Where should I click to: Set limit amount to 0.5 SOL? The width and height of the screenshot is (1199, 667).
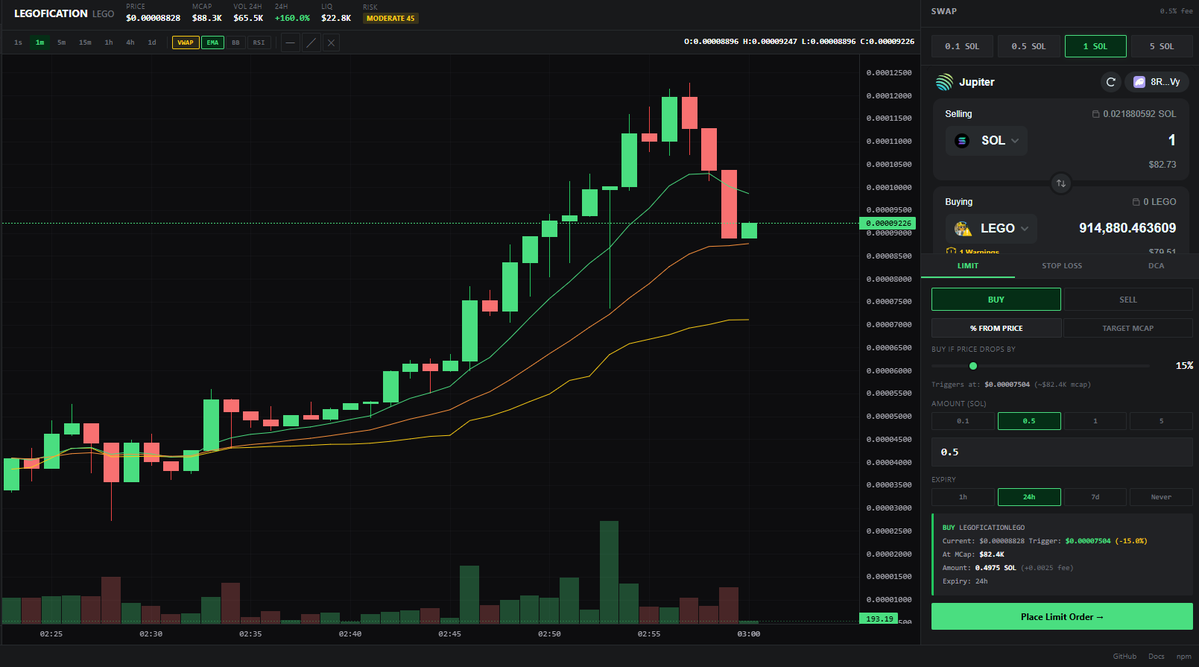1029,421
